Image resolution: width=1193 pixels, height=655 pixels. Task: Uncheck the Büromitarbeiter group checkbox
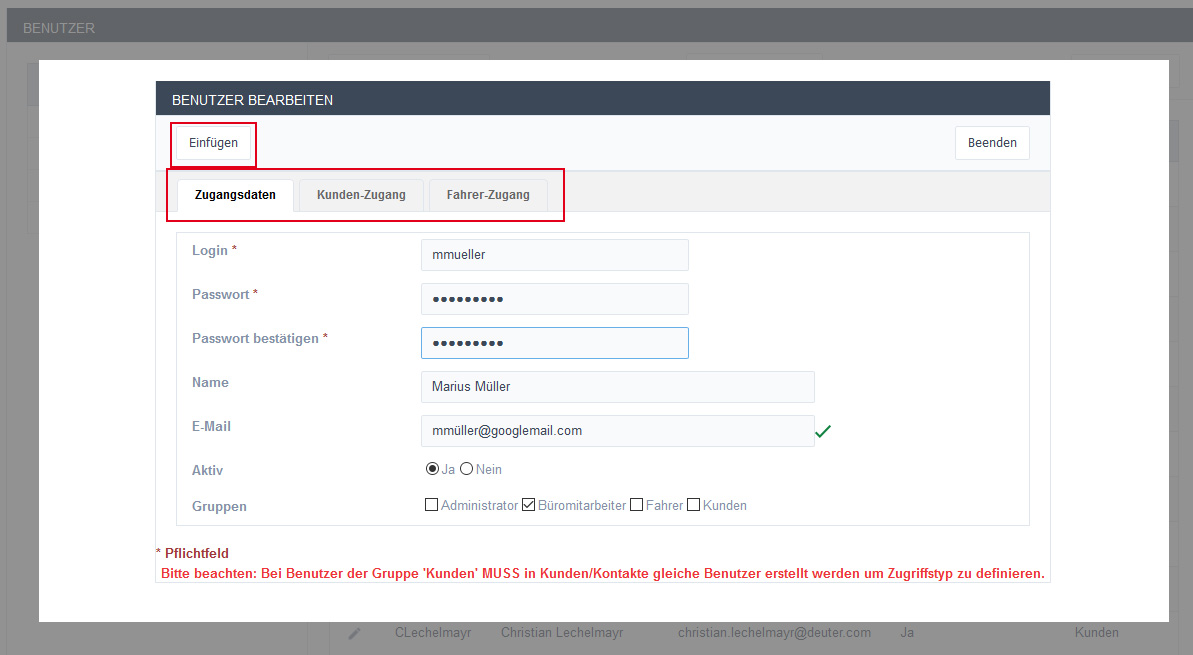529,505
